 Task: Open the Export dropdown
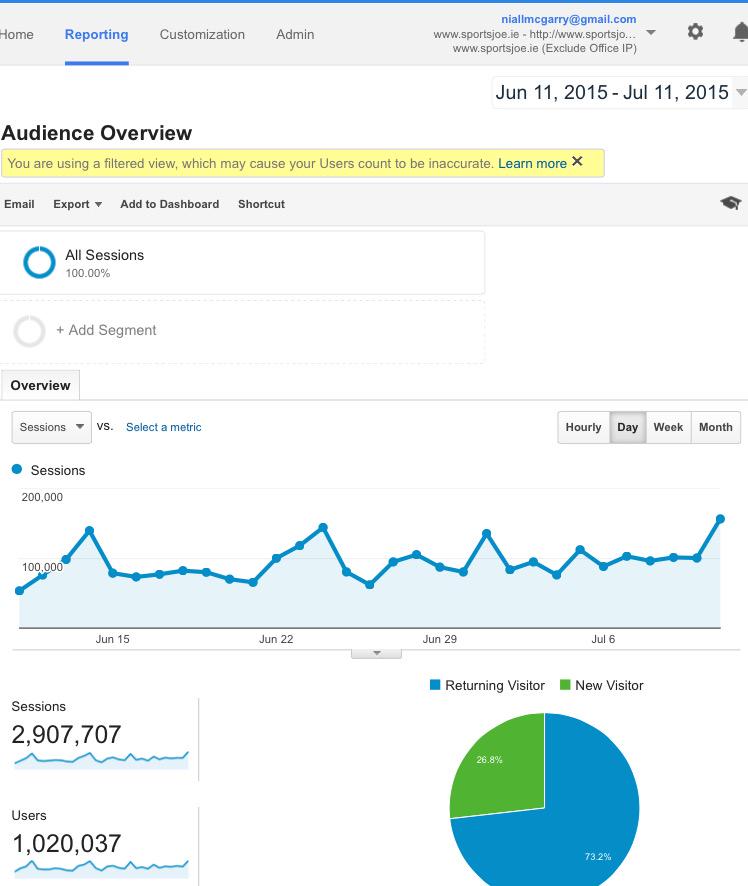click(77, 204)
